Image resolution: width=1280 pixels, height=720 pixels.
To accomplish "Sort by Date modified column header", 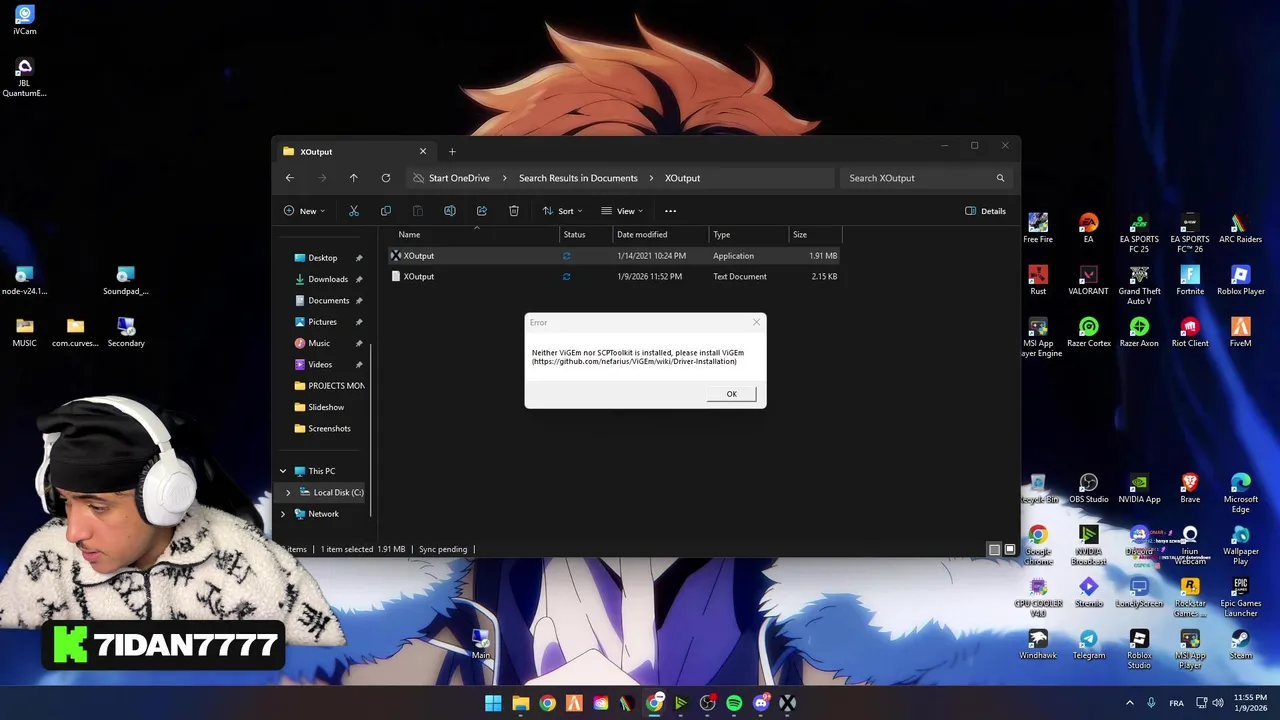I will coord(660,234).
